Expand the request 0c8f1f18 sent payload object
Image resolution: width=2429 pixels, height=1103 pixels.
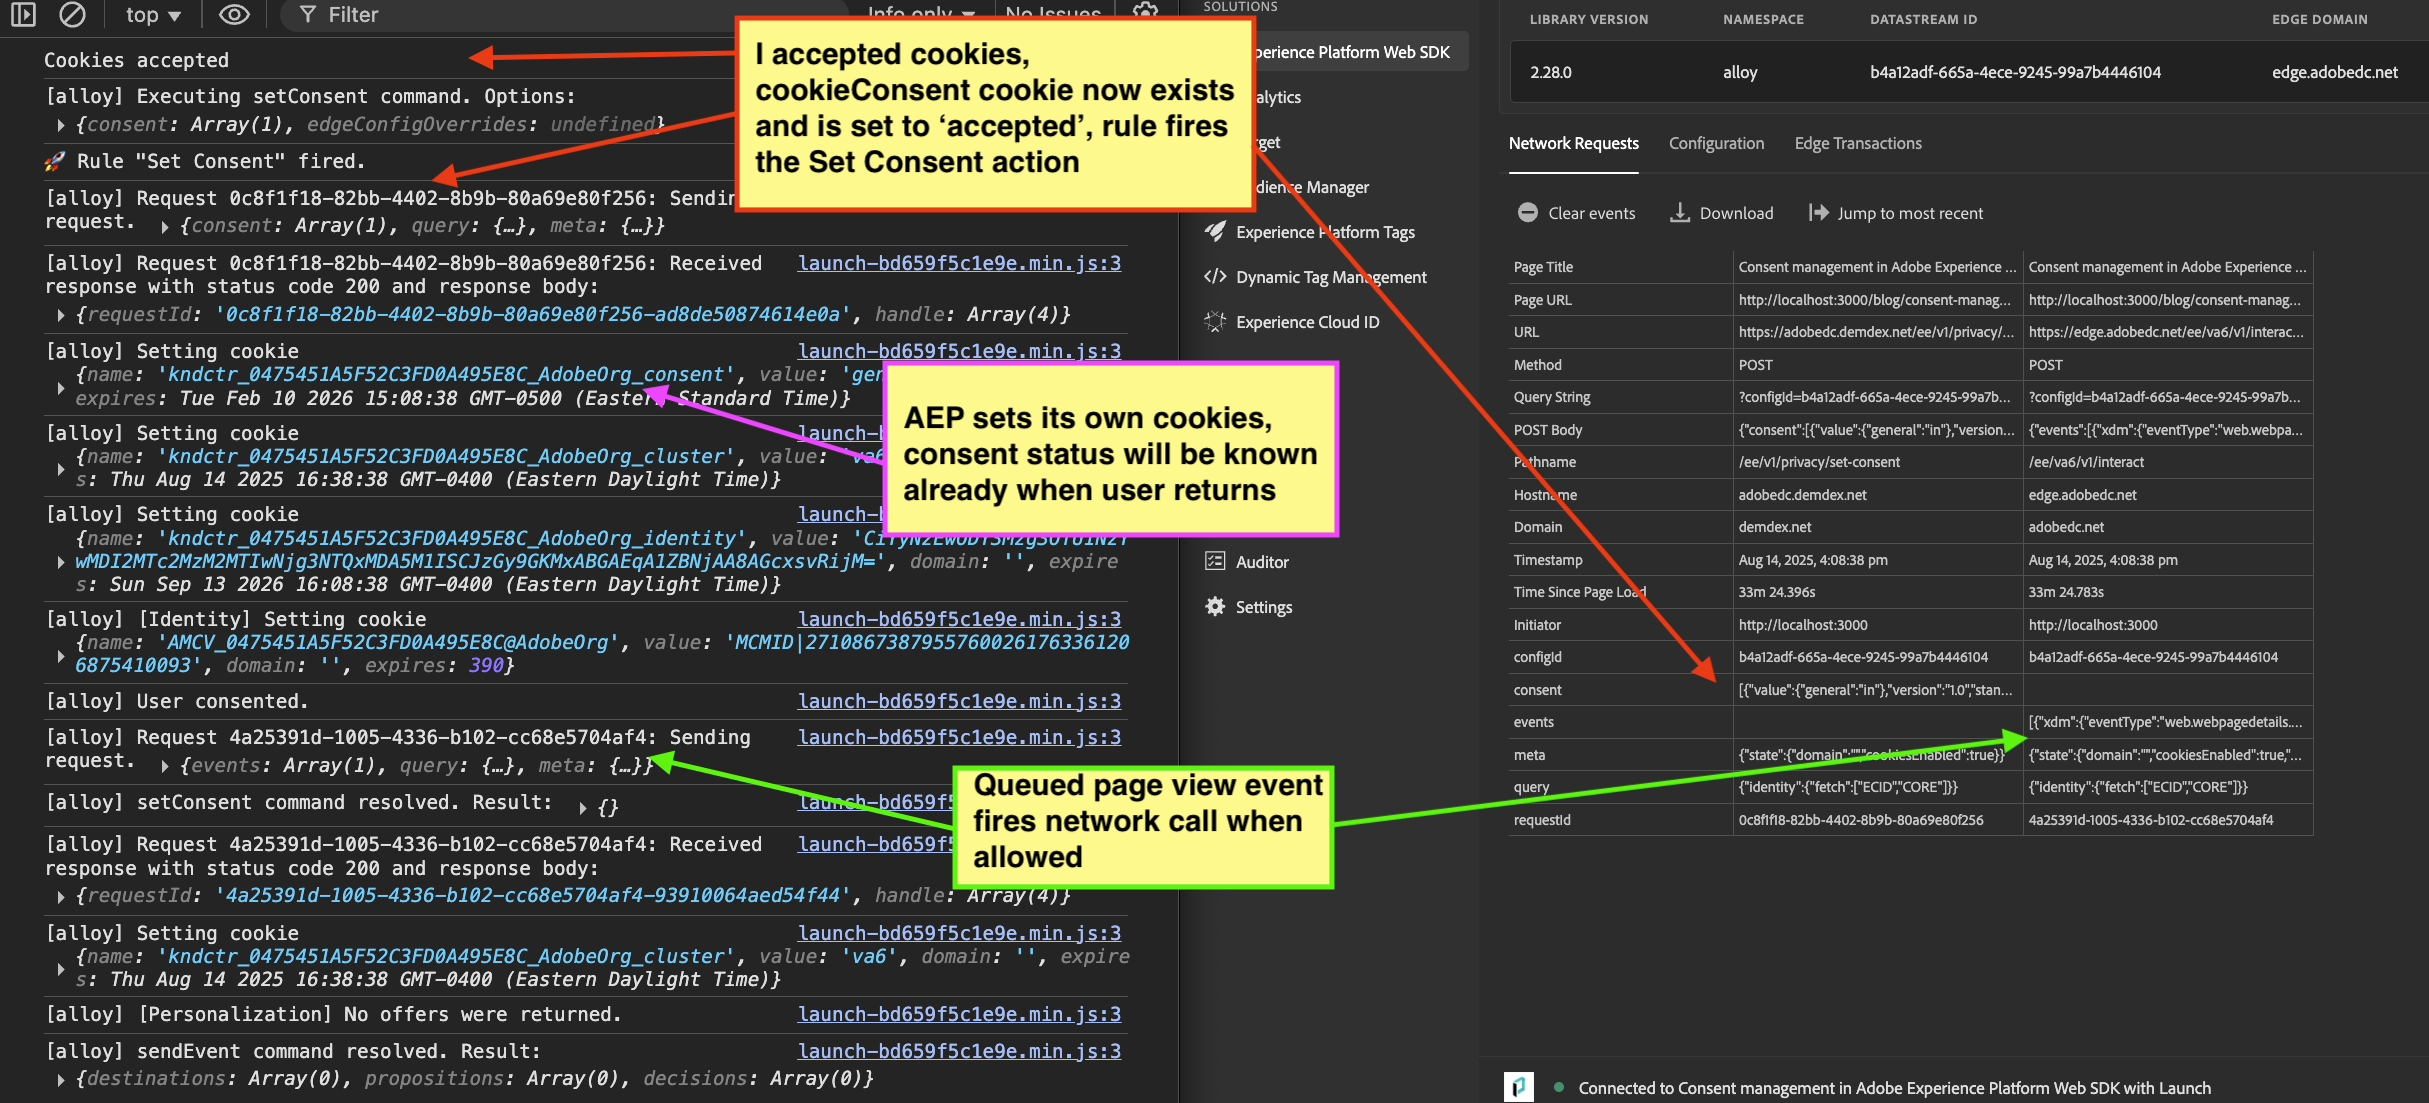coord(165,227)
